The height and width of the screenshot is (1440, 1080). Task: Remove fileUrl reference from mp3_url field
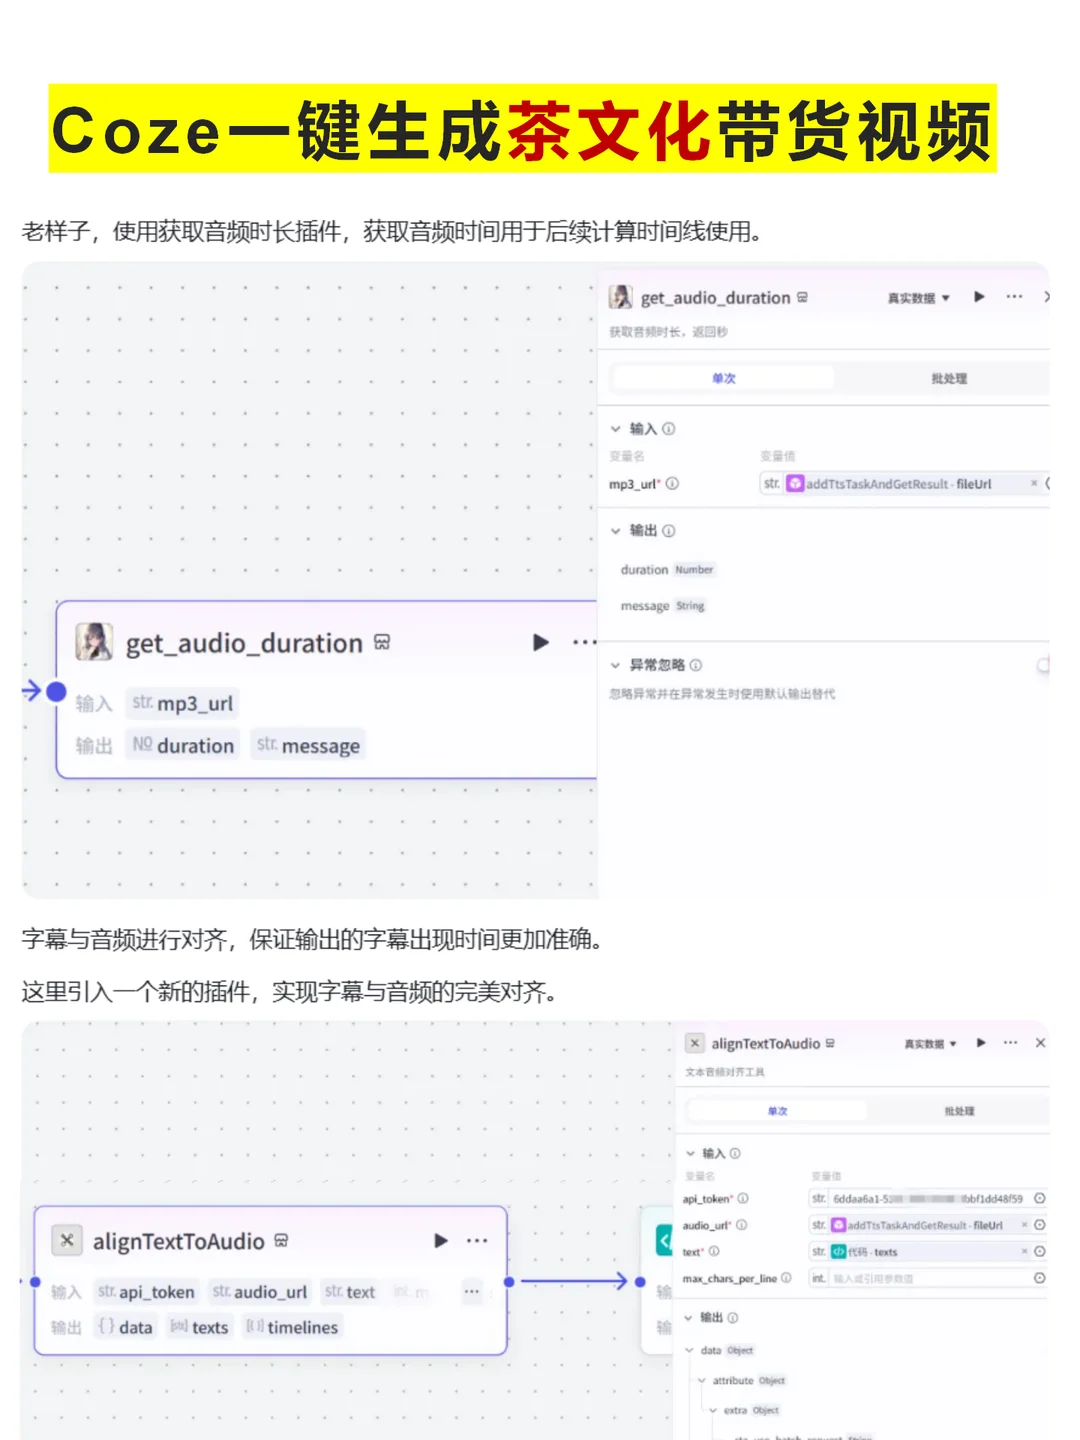[1034, 484]
